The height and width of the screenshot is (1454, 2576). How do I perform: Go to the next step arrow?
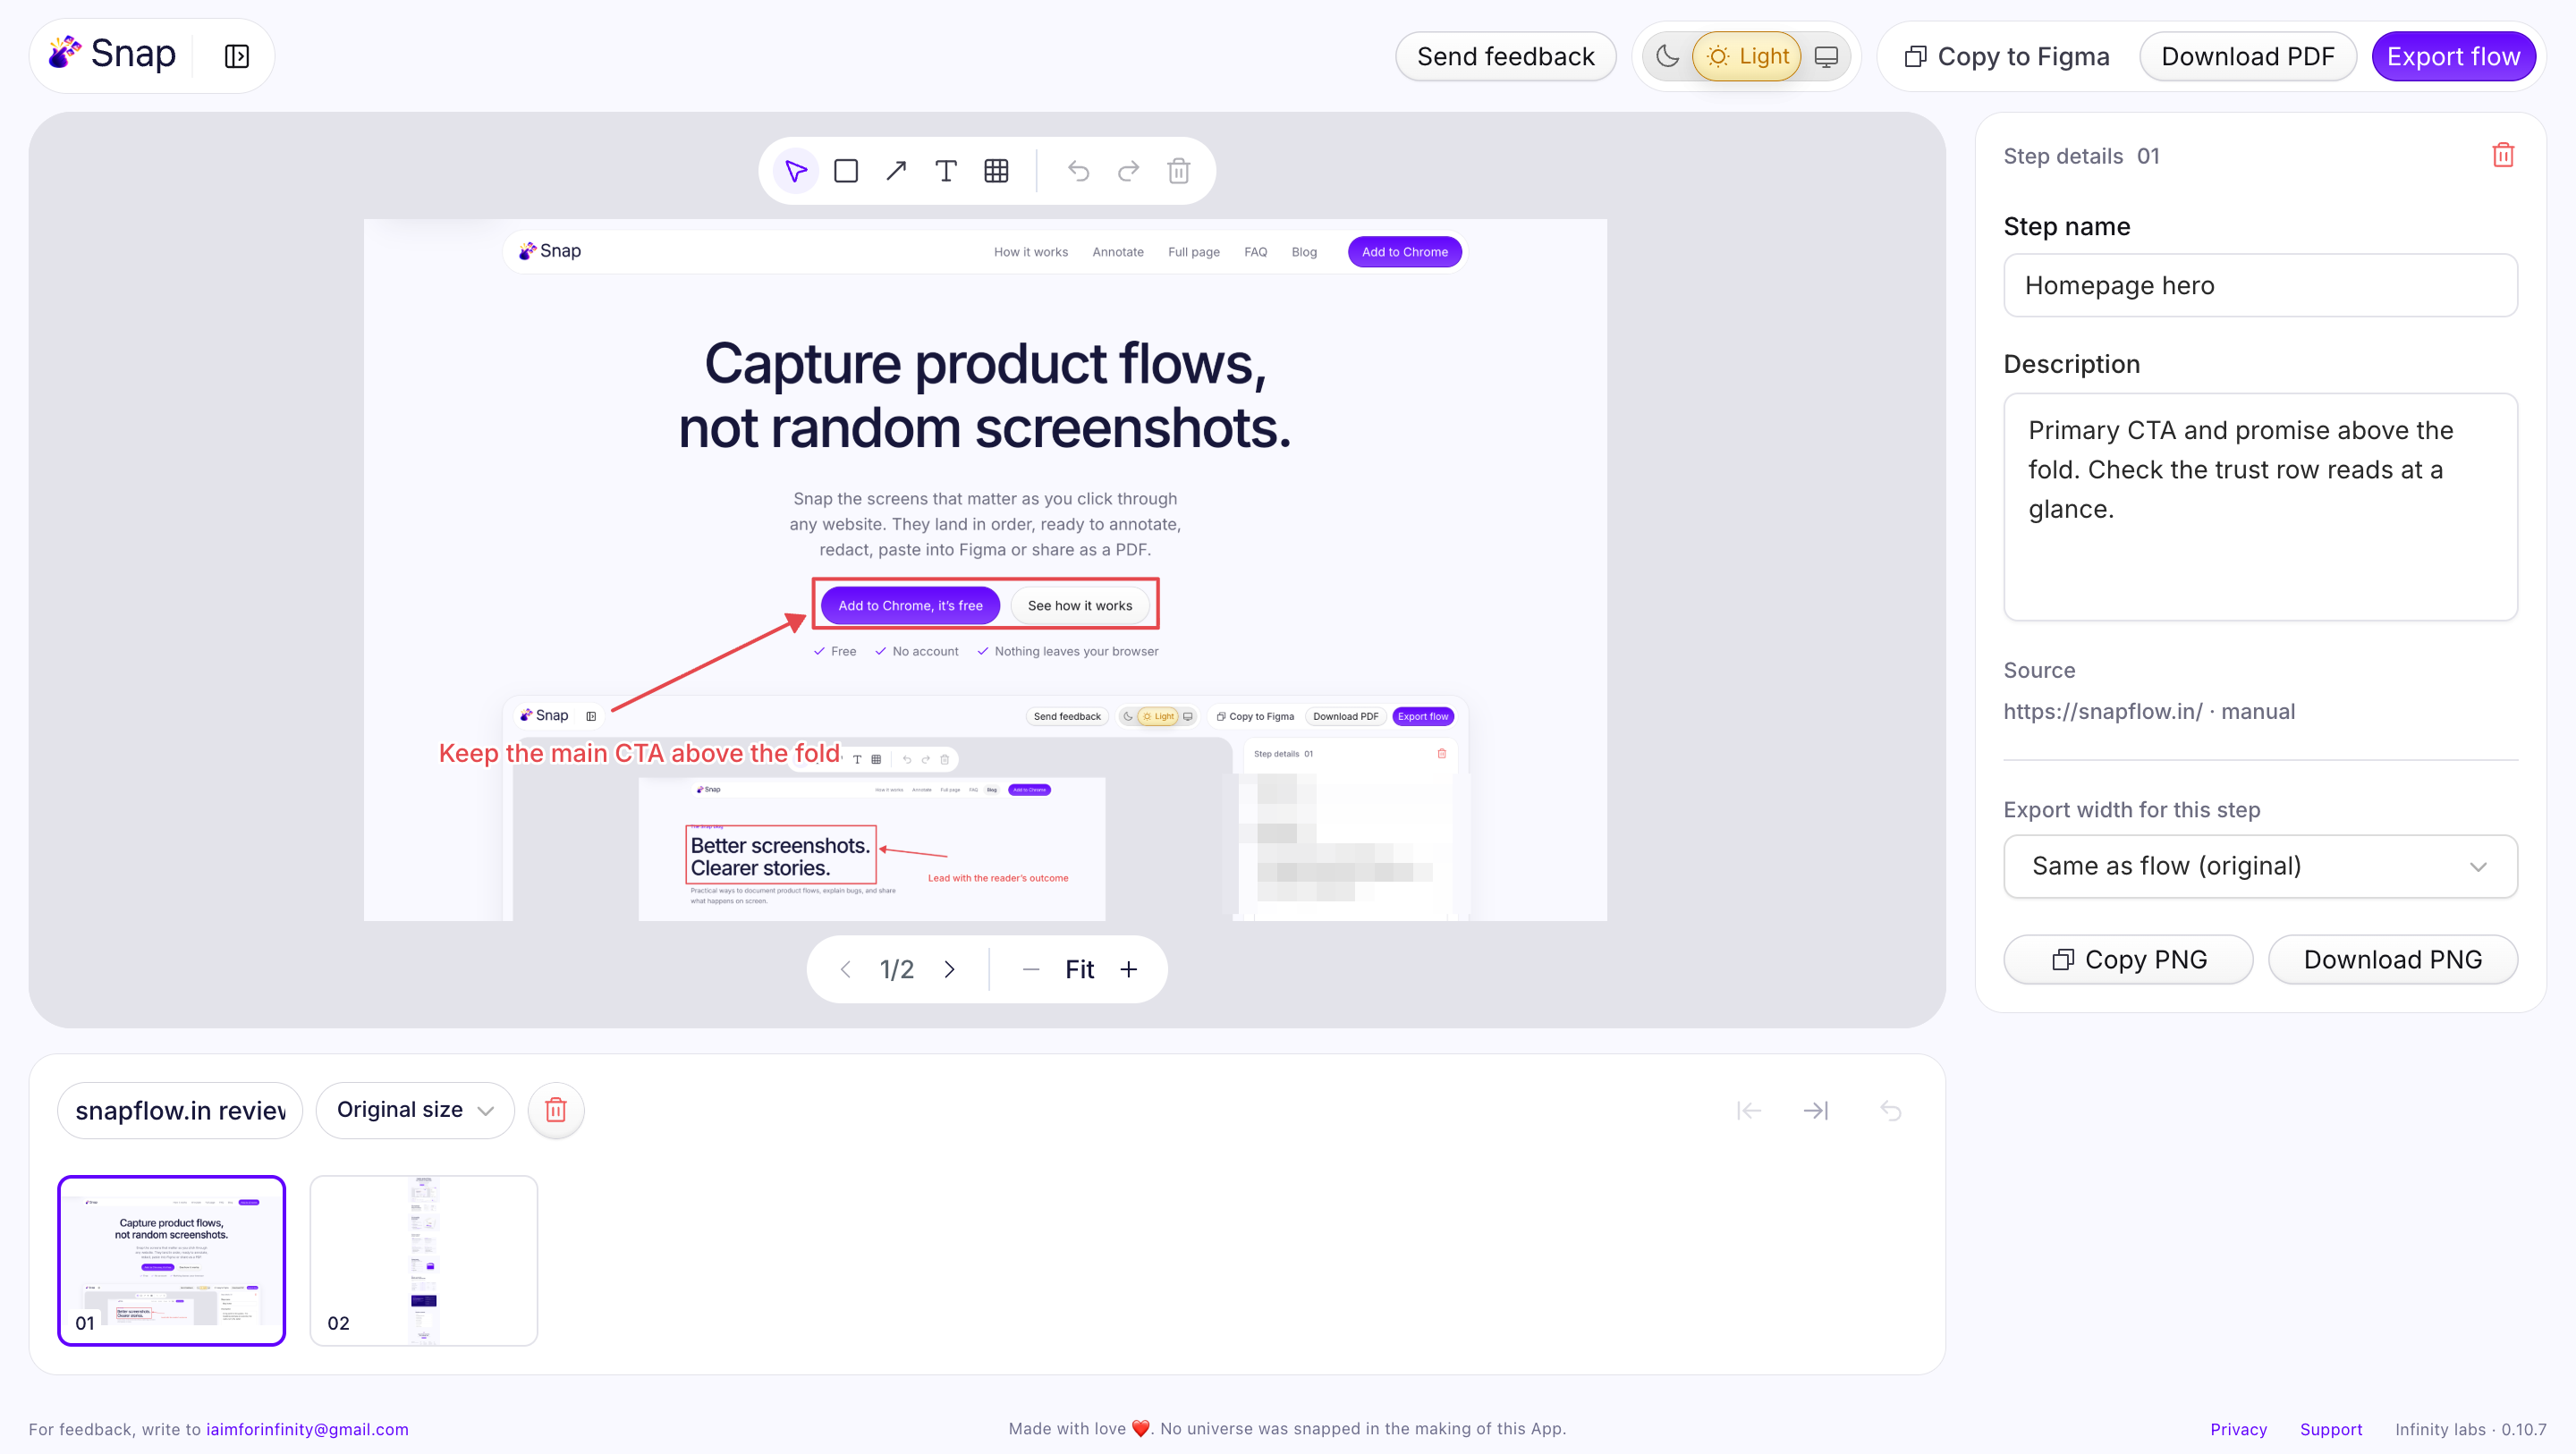click(950, 969)
